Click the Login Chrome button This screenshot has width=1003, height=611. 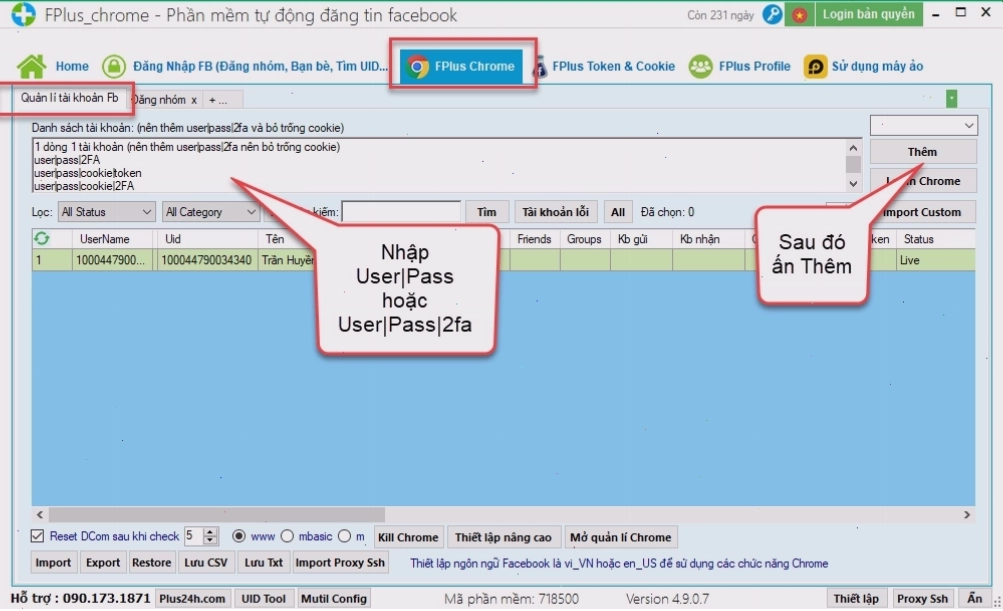click(923, 181)
